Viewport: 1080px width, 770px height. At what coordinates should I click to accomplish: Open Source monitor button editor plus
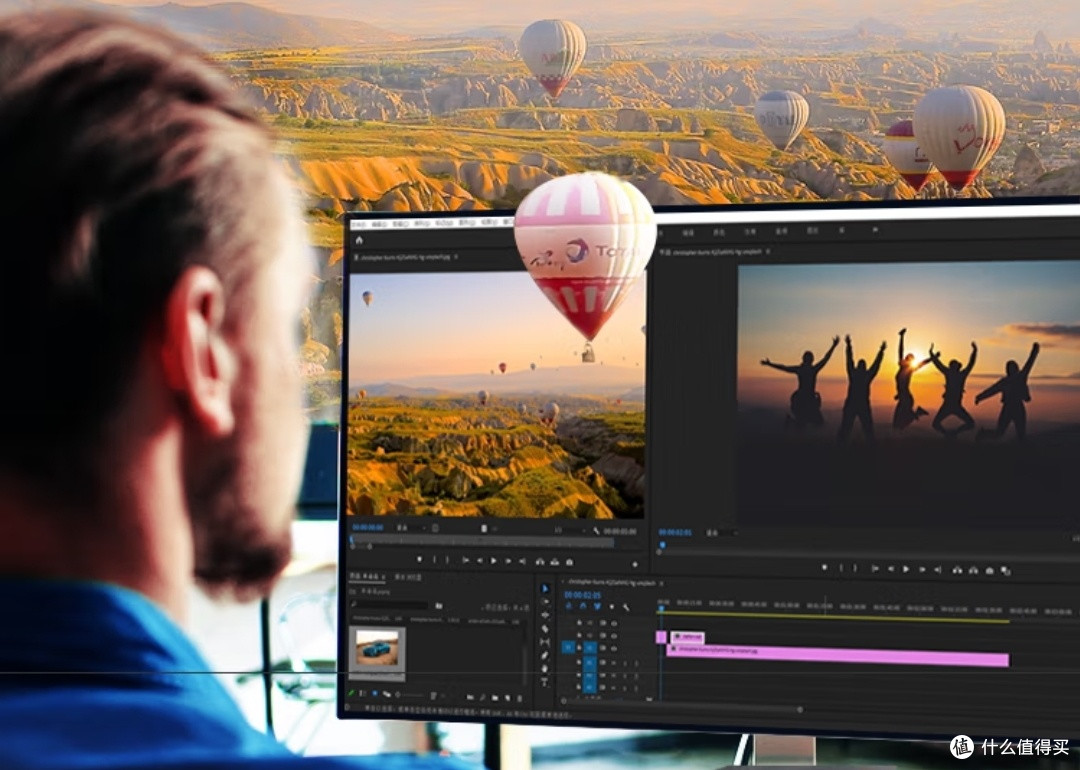[x=635, y=565]
